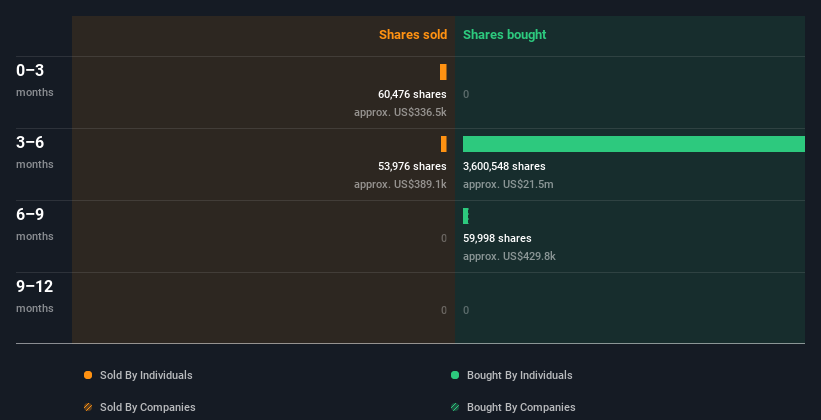Click the striped Bought By Companies legend icon
821x420 pixels.
(x=455, y=407)
